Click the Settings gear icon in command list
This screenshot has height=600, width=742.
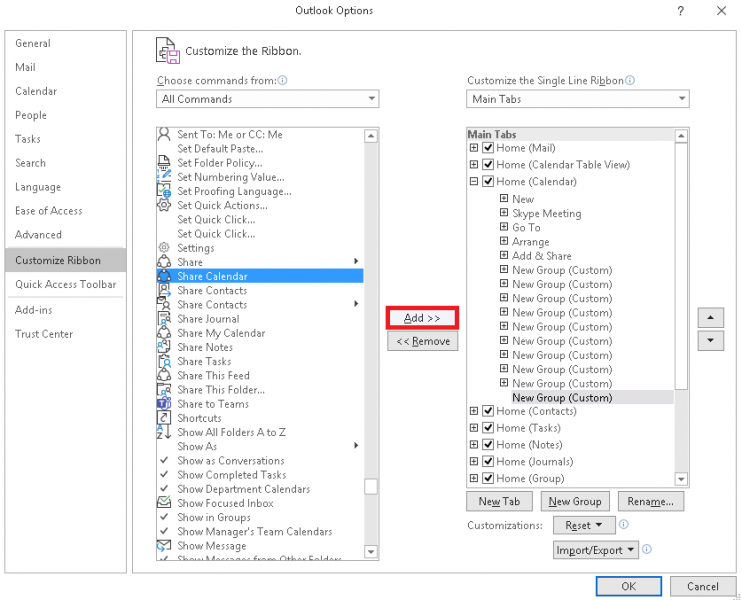tap(164, 247)
